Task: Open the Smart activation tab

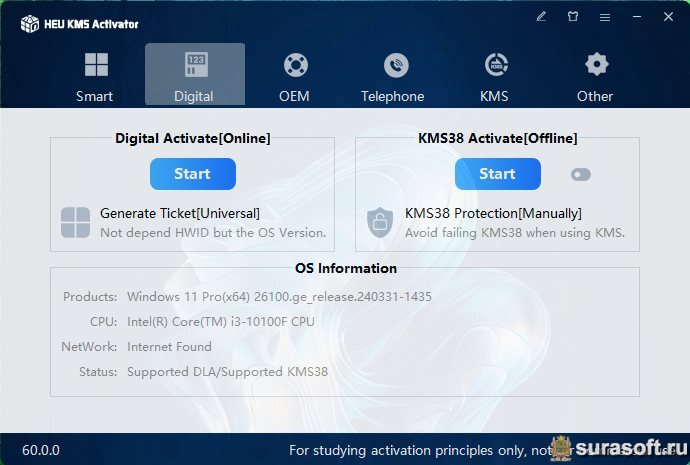Action: tap(95, 74)
